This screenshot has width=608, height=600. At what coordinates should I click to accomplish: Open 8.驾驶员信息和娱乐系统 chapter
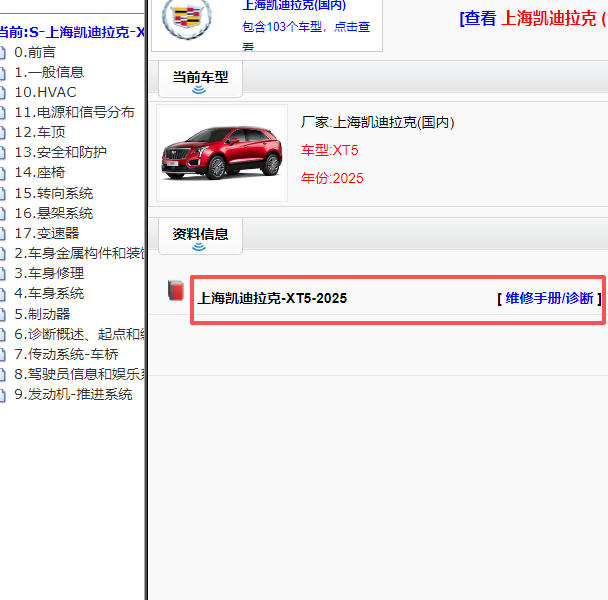click(x=79, y=374)
